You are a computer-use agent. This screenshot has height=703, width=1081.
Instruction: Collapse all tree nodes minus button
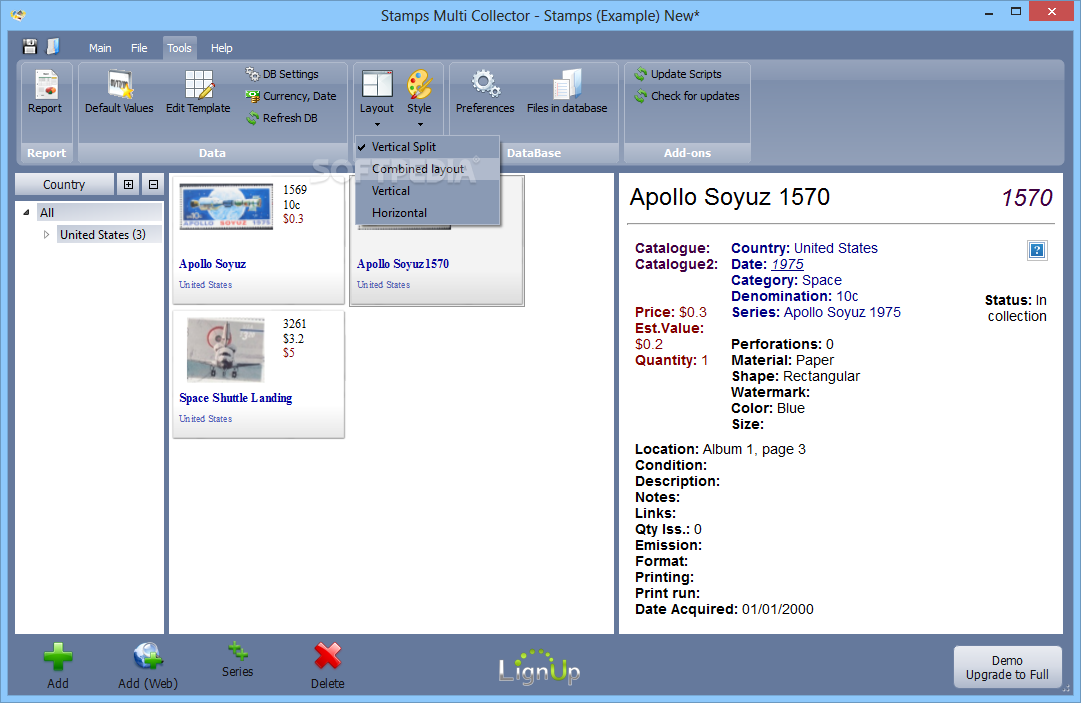[153, 184]
